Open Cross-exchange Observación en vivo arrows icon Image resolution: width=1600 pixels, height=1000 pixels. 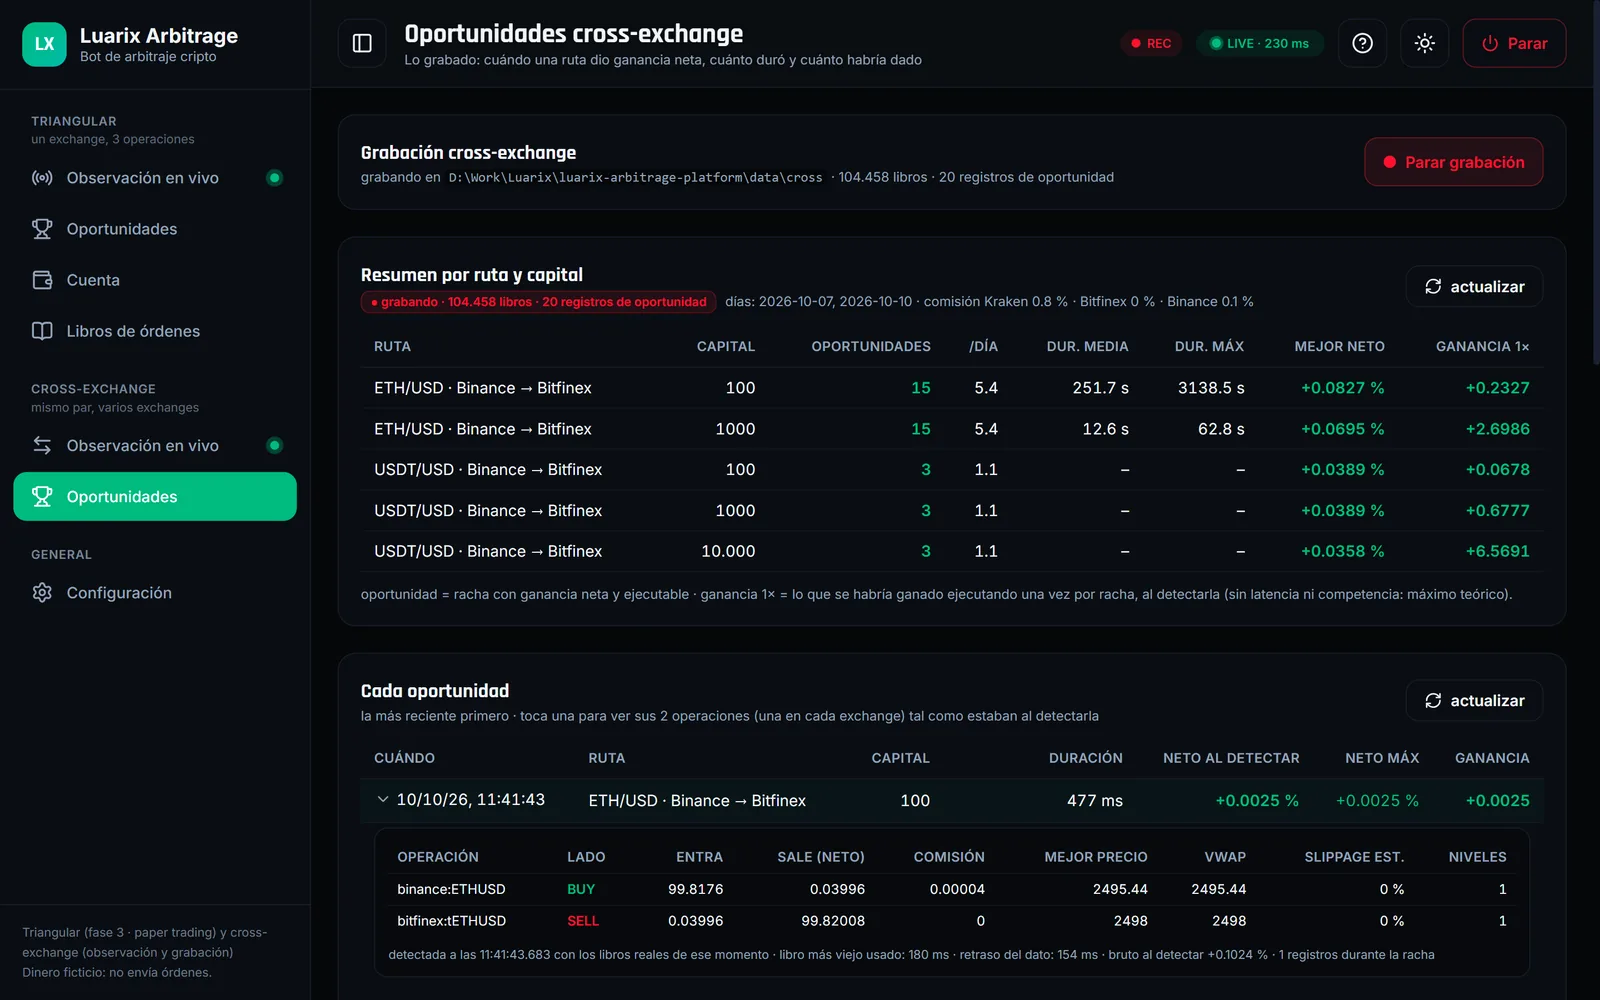42,445
